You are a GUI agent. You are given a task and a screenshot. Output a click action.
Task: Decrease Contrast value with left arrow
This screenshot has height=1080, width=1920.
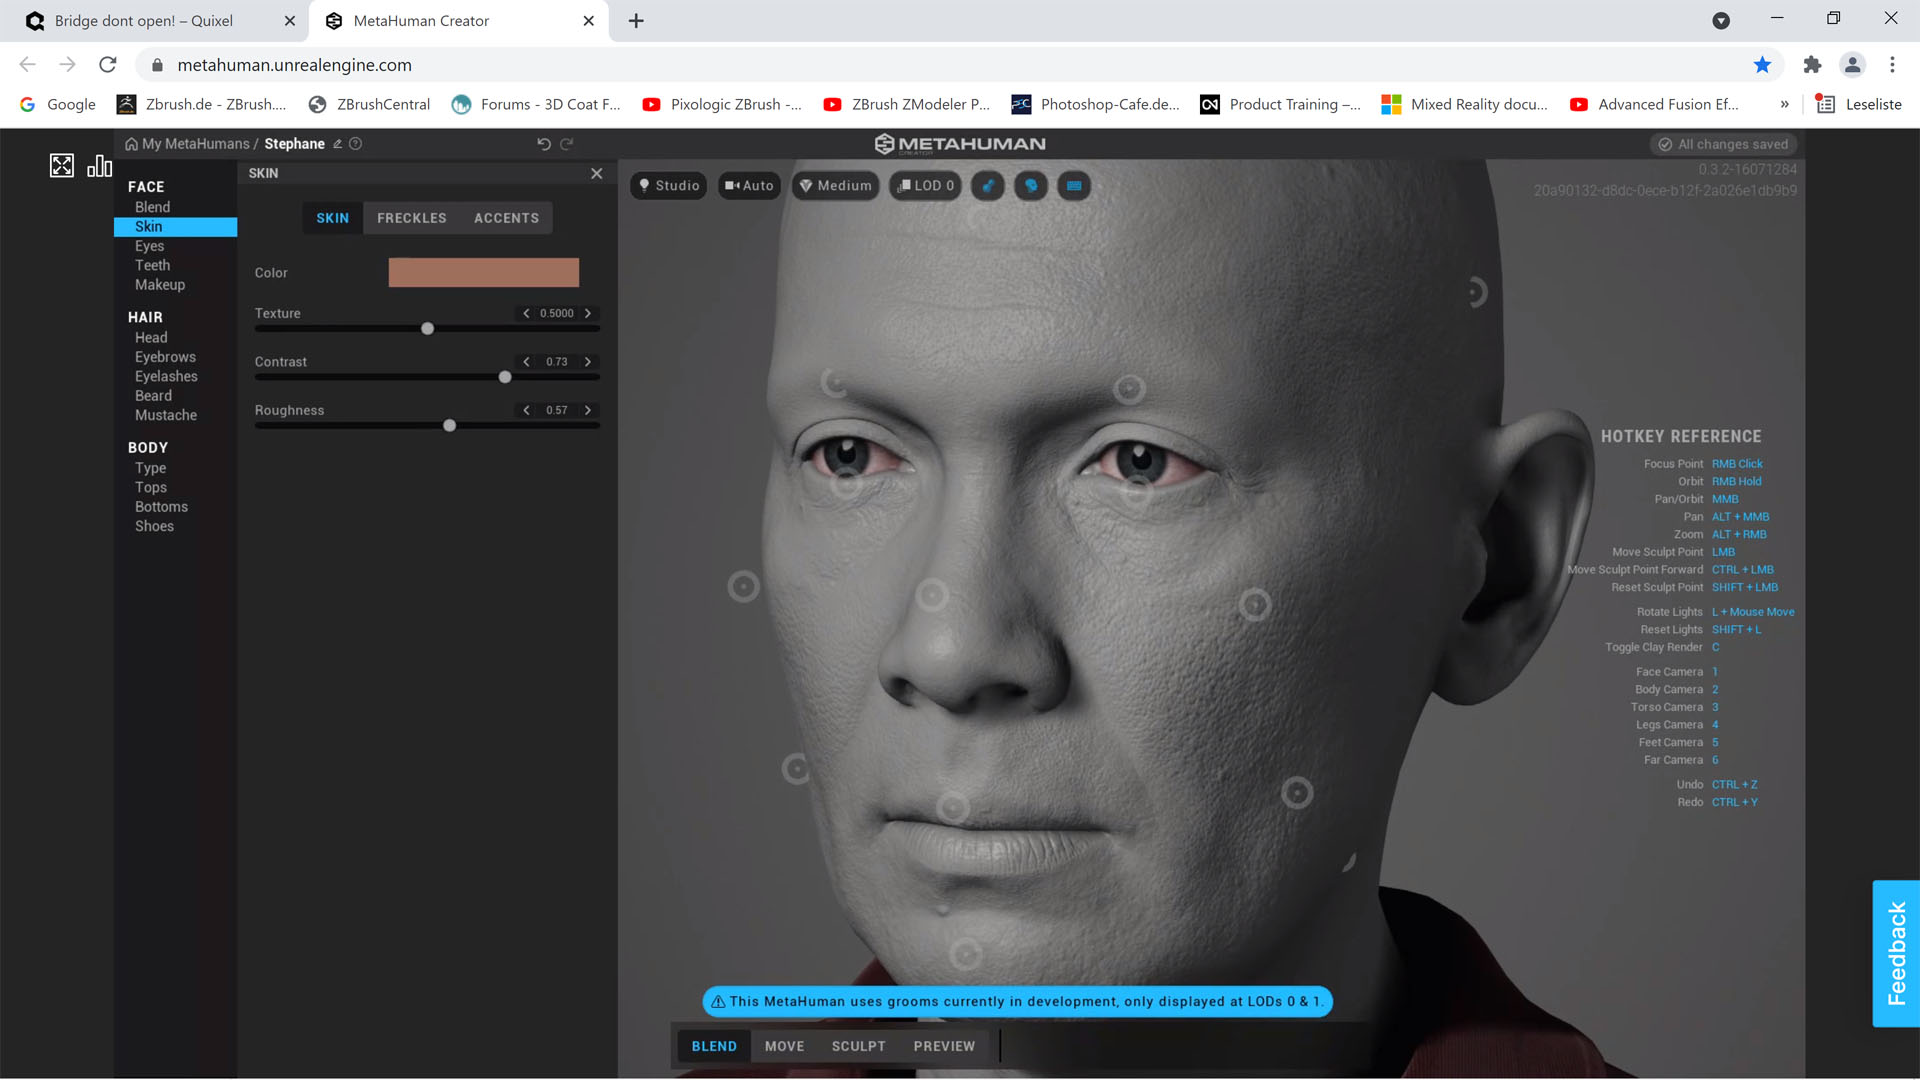point(526,362)
